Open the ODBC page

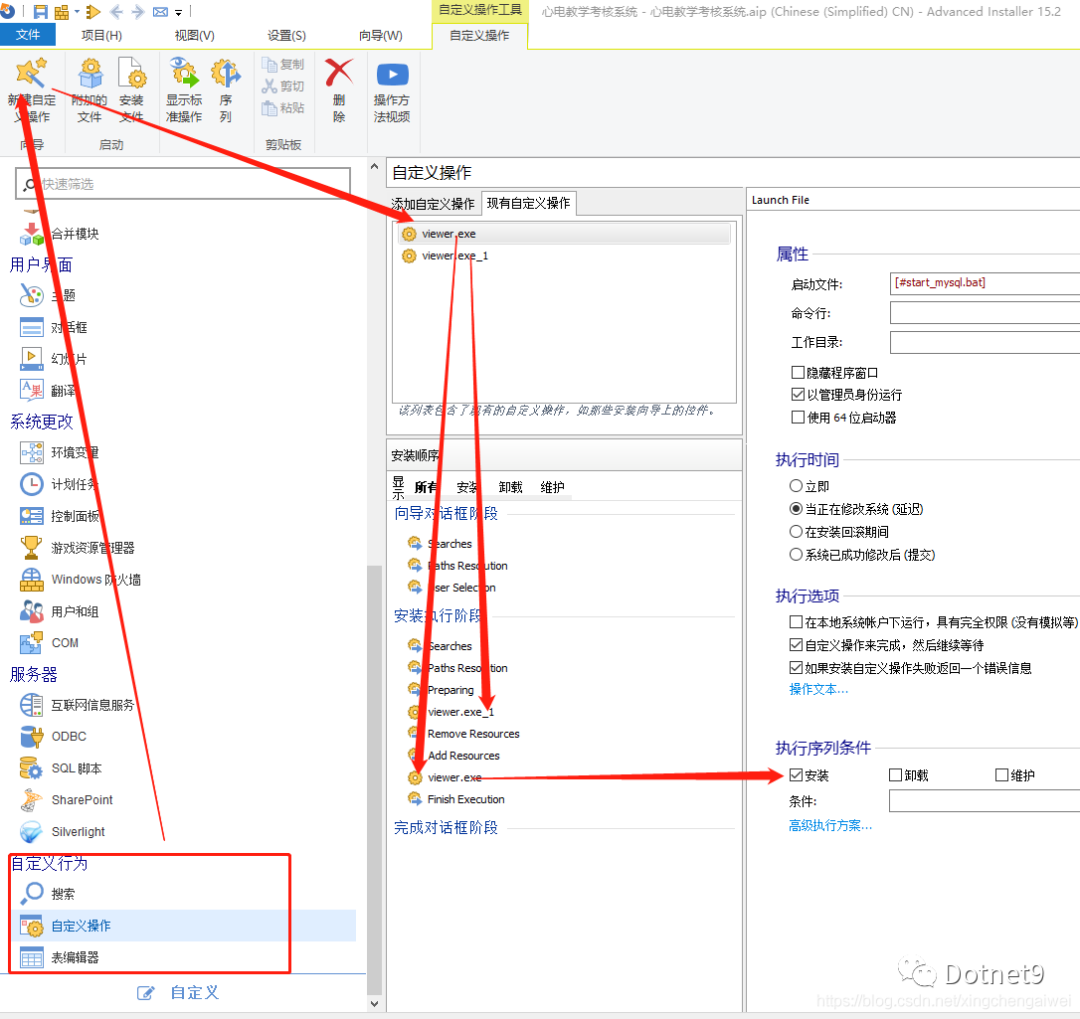(54, 737)
